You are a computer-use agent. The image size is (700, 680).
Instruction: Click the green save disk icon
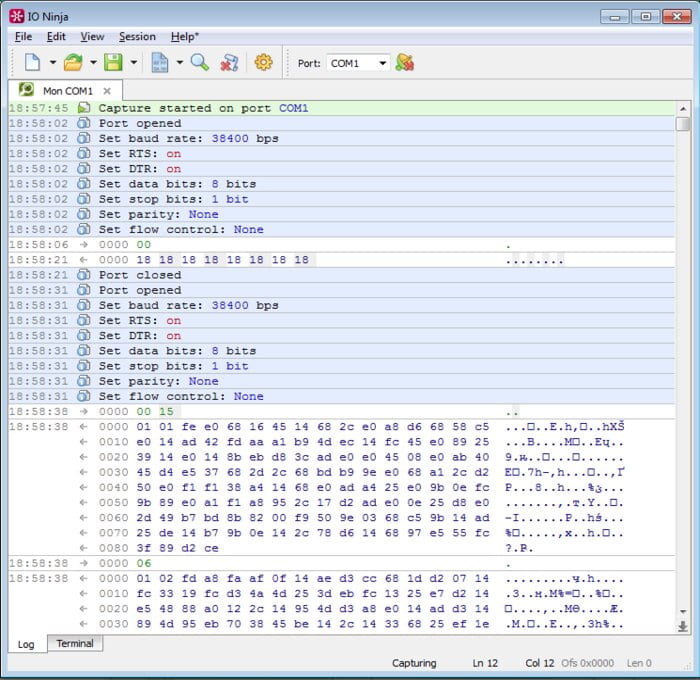tap(113, 63)
